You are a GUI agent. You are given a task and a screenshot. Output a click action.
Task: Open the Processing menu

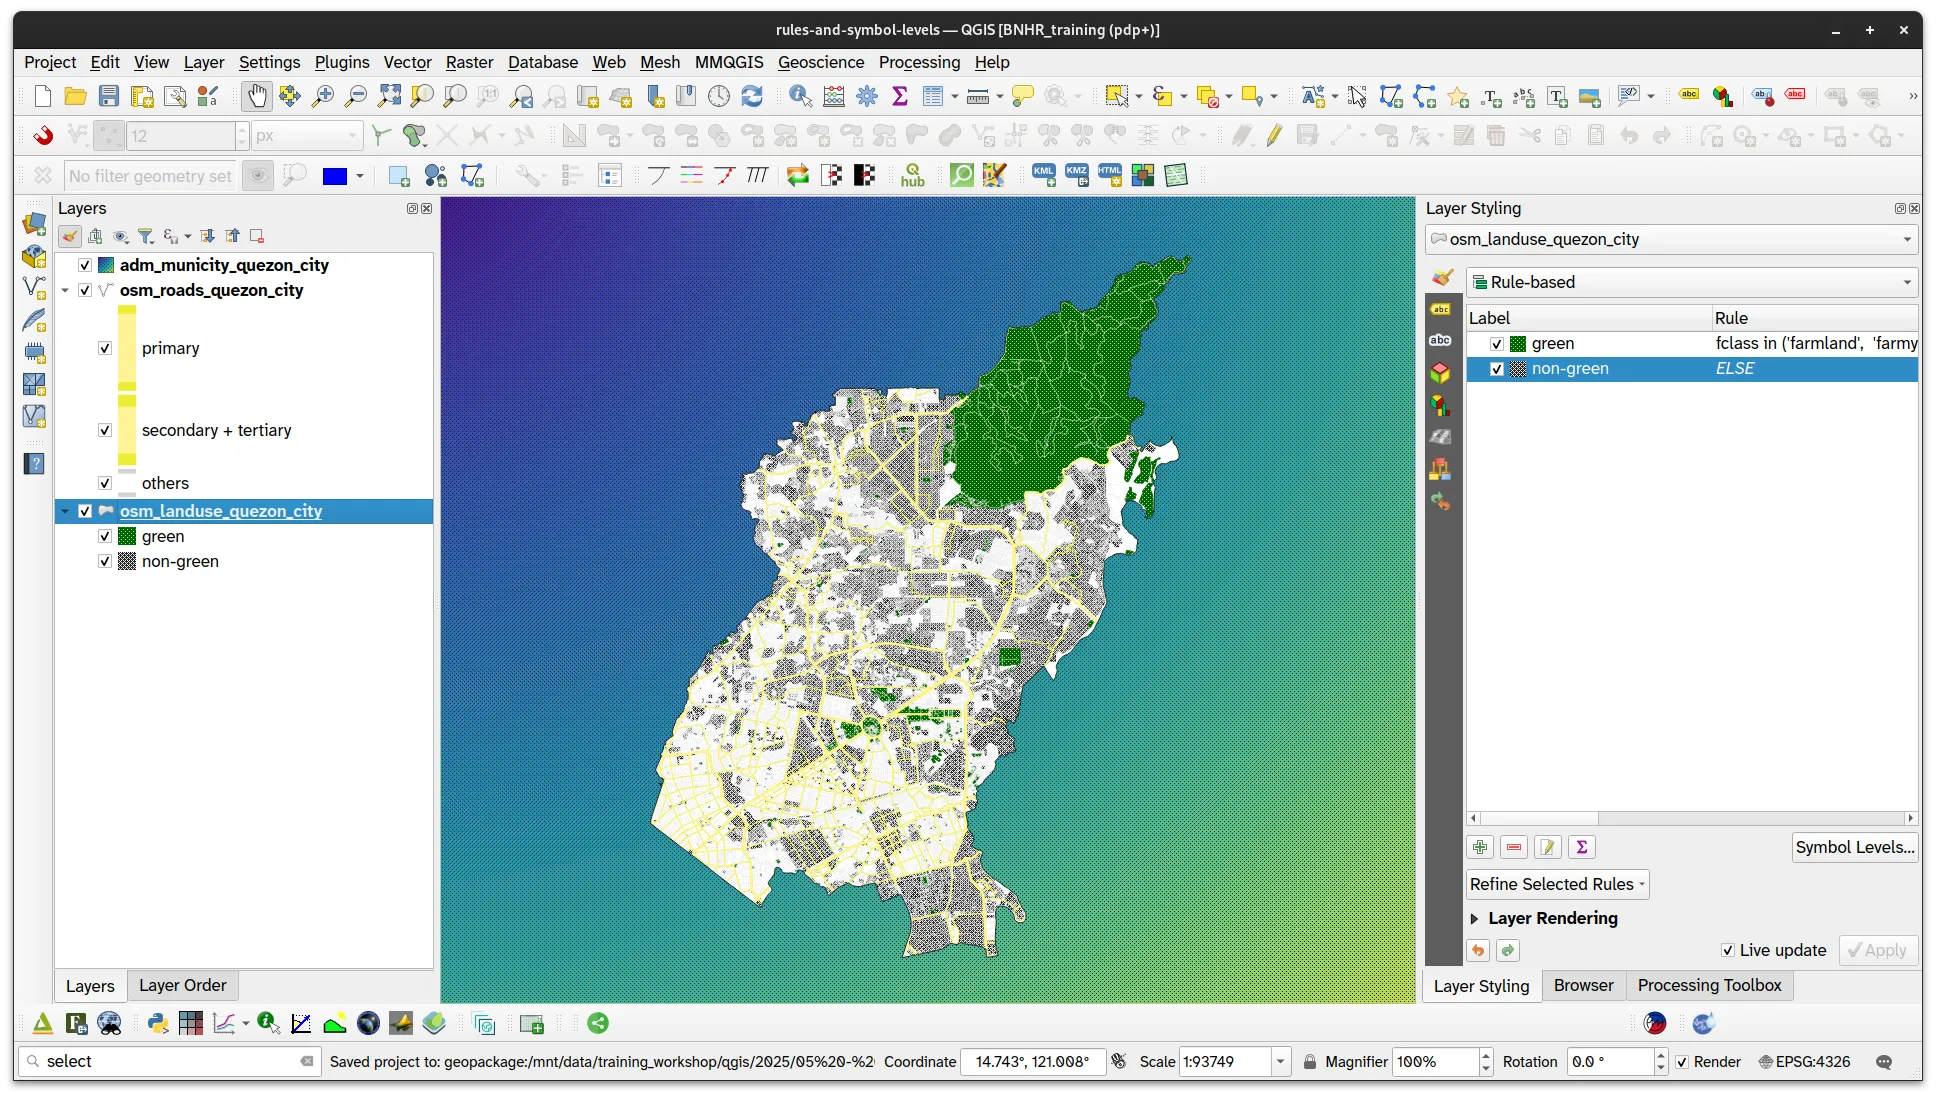(x=918, y=62)
